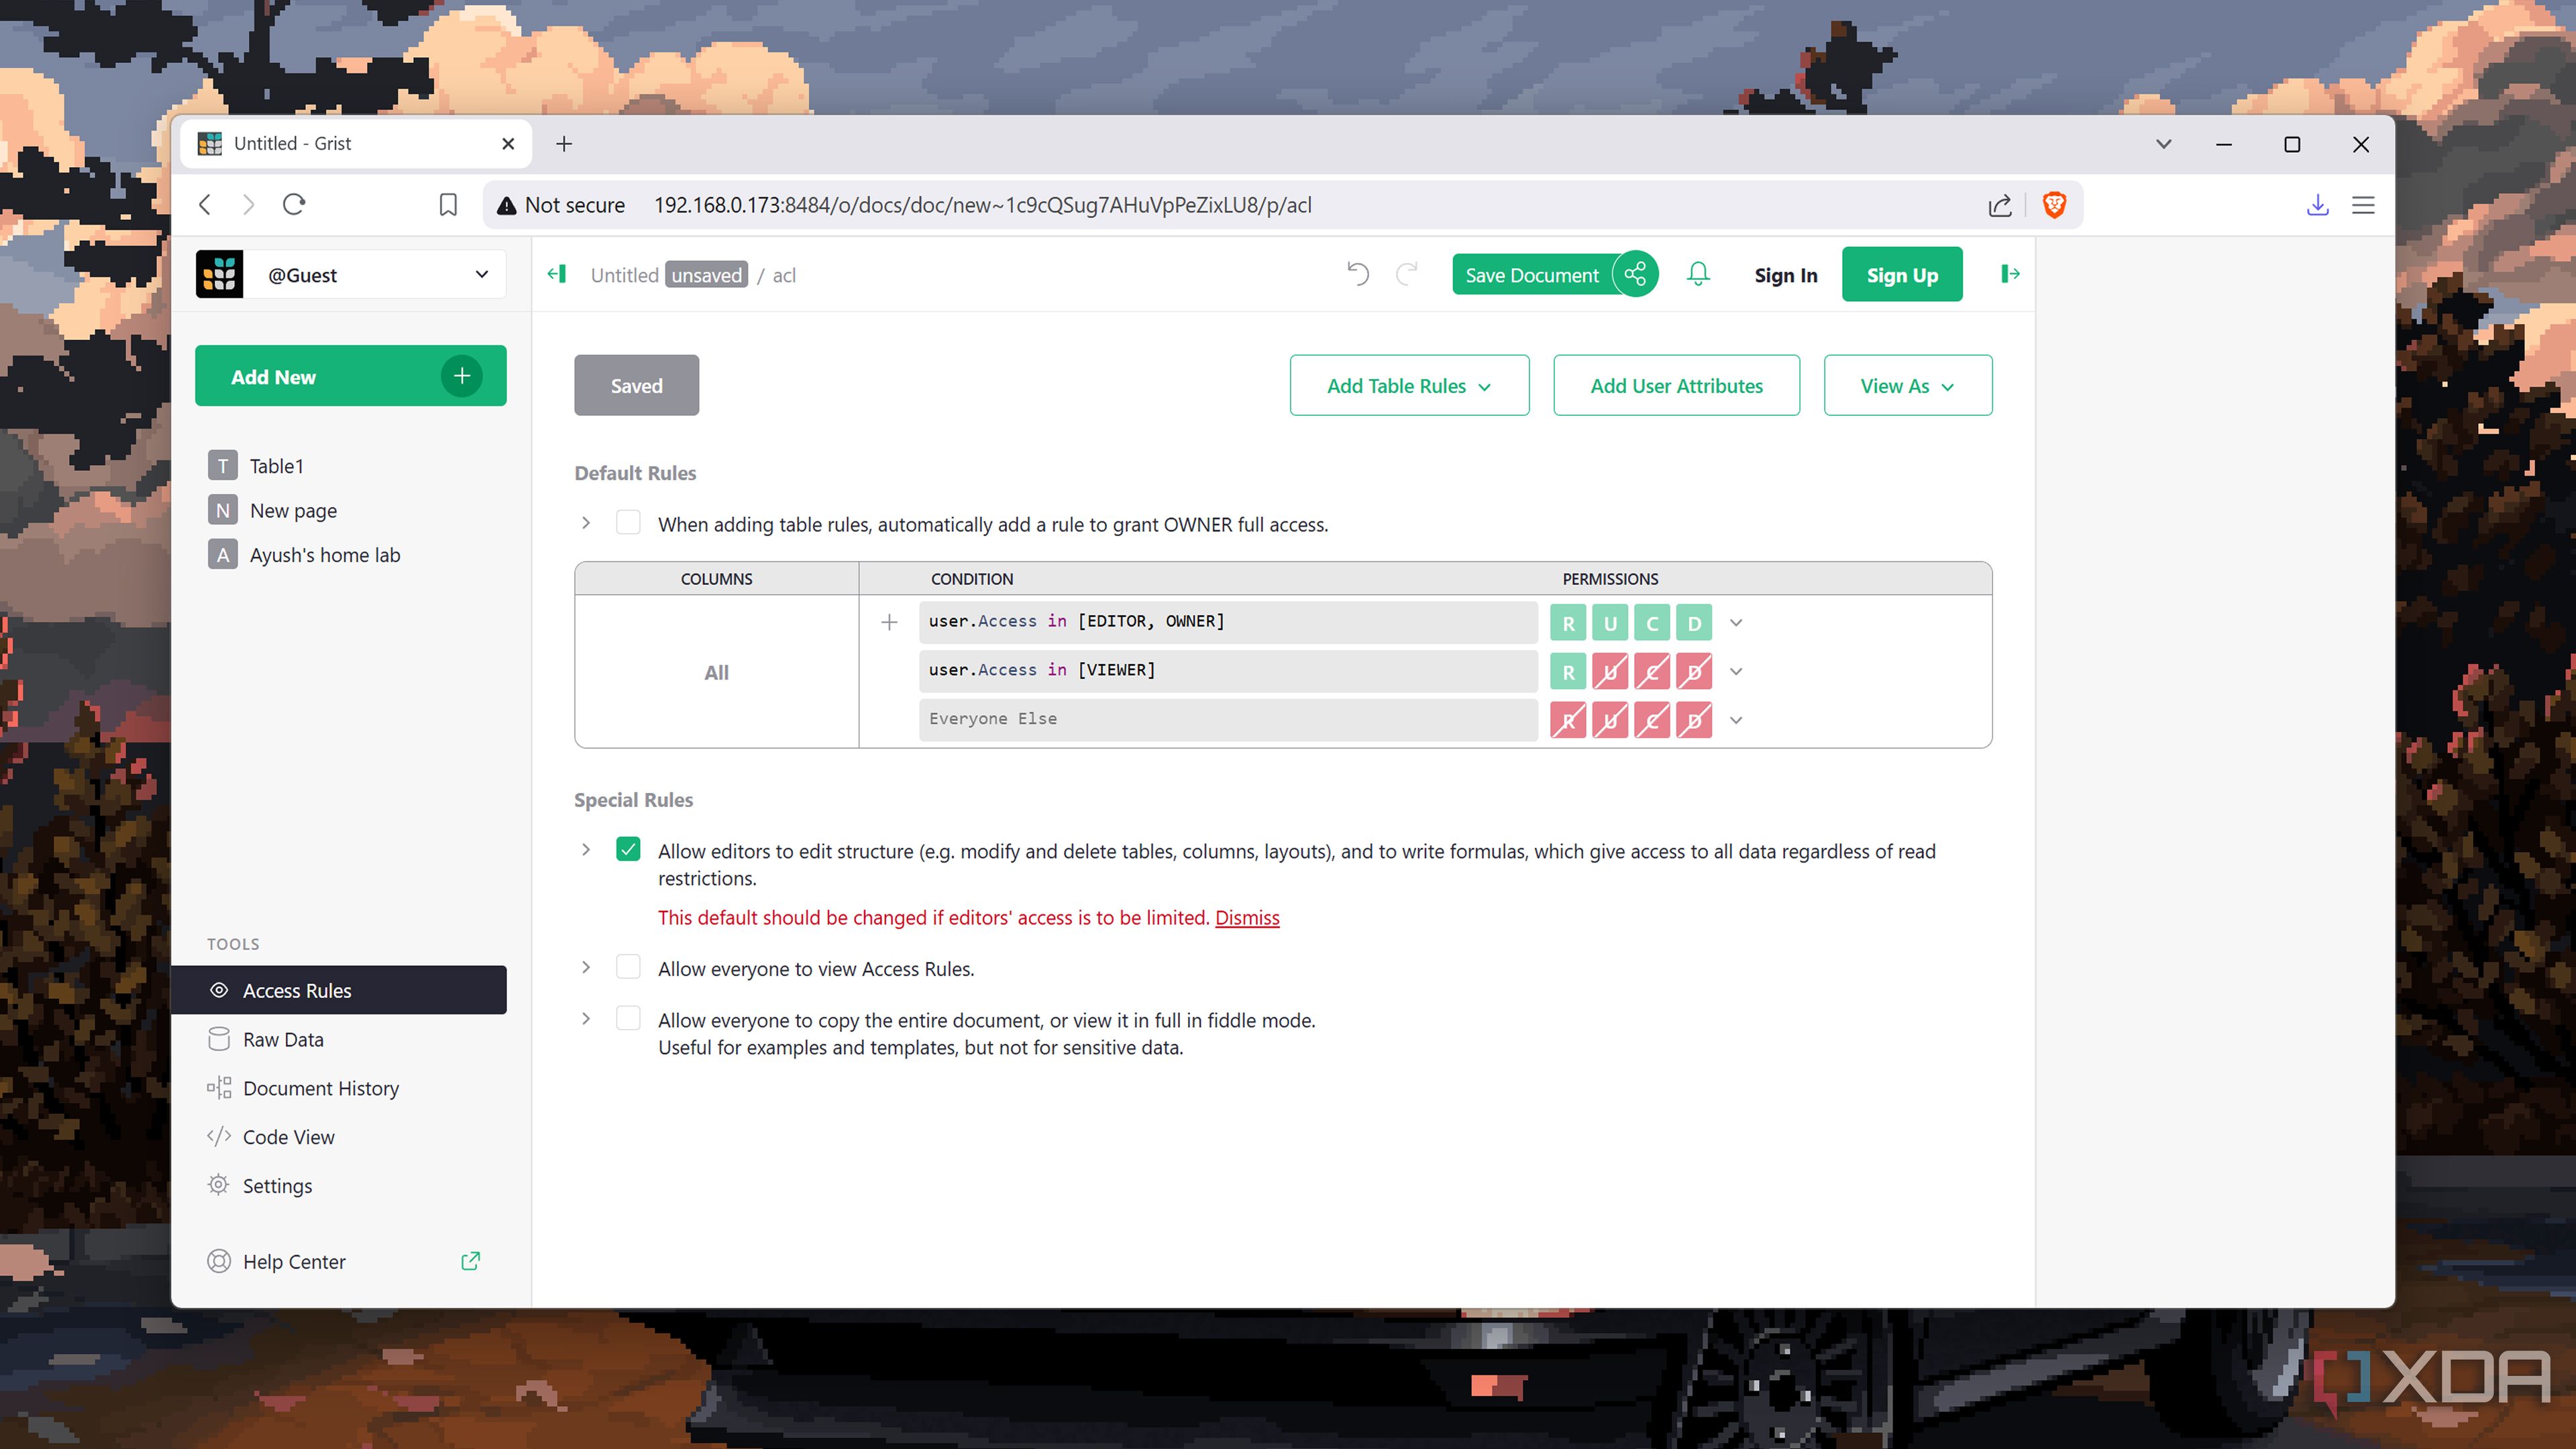The width and height of the screenshot is (2576, 1449).
Task: Collapse the left navigation panel
Action: point(557,274)
